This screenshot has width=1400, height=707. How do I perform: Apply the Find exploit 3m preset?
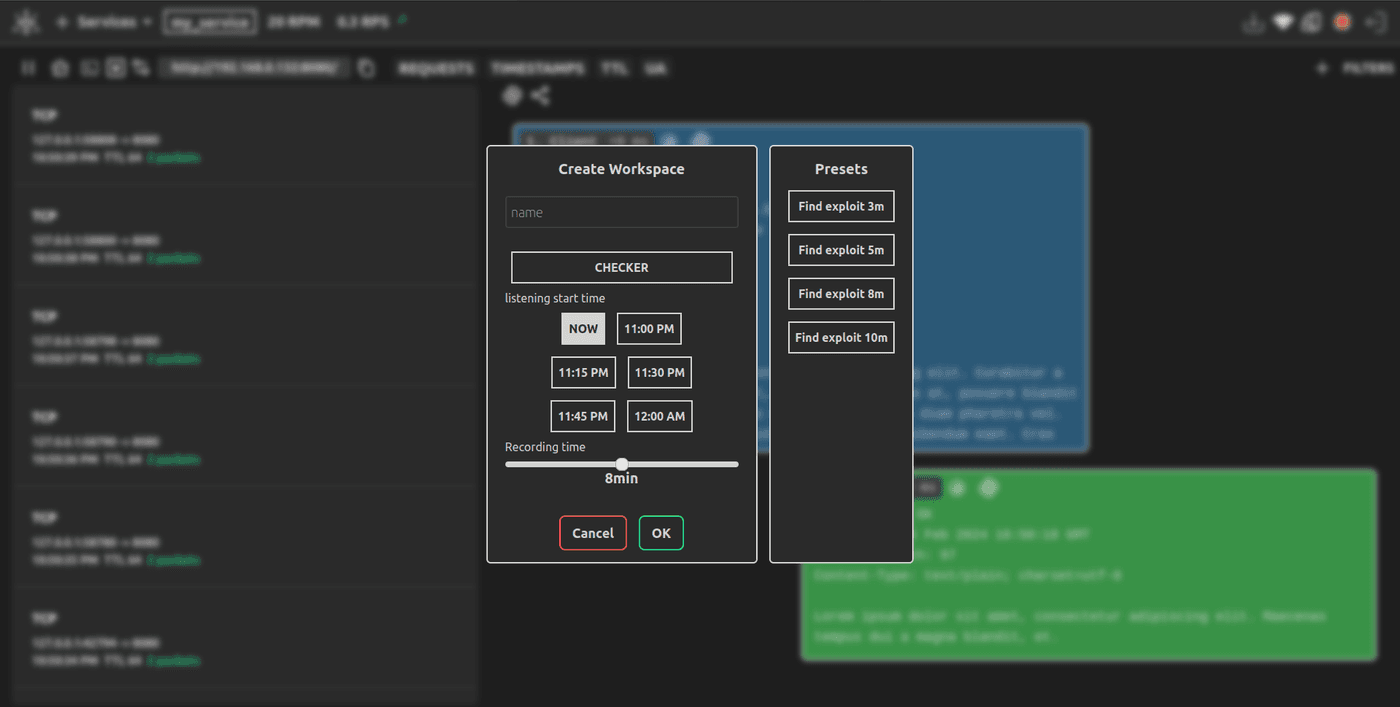tap(841, 206)
